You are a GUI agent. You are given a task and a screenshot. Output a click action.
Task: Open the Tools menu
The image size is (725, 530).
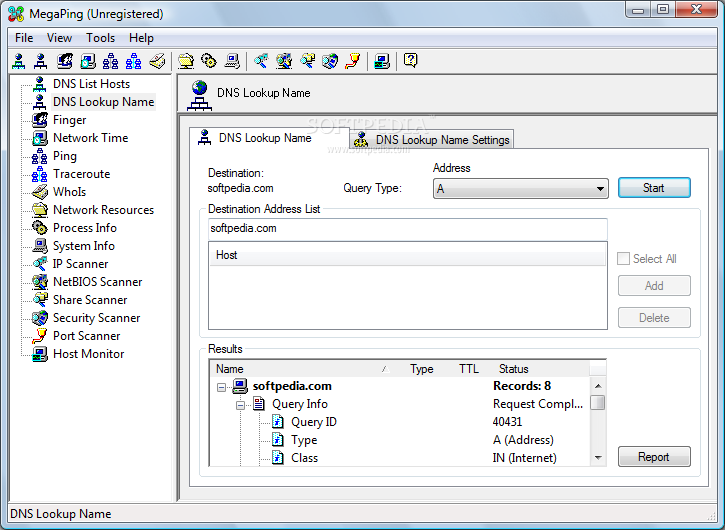pos(100,38)
